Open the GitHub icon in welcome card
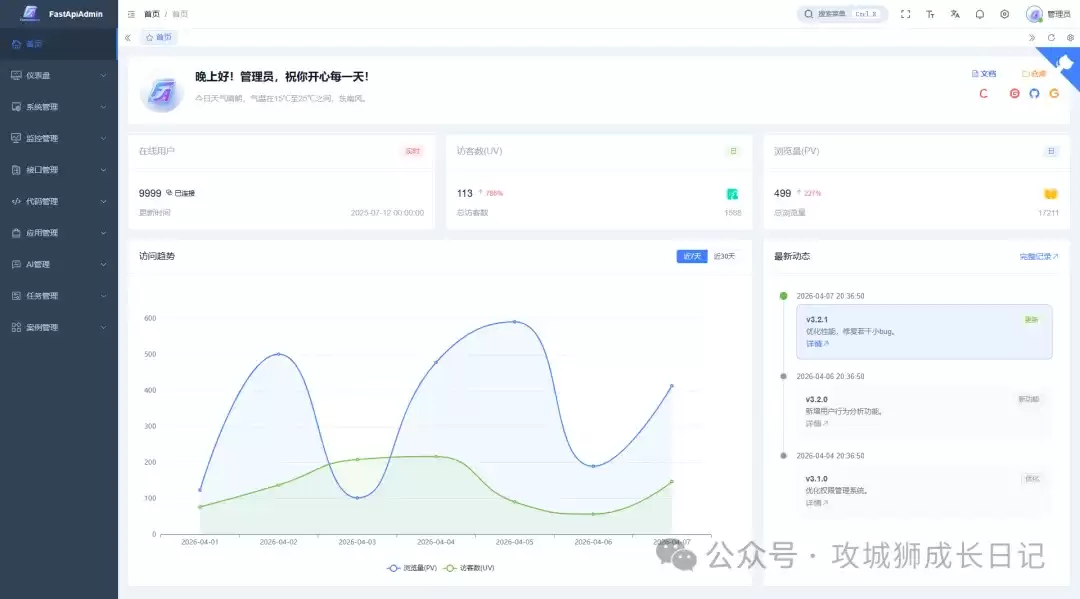 click(x=1034, y=93)
